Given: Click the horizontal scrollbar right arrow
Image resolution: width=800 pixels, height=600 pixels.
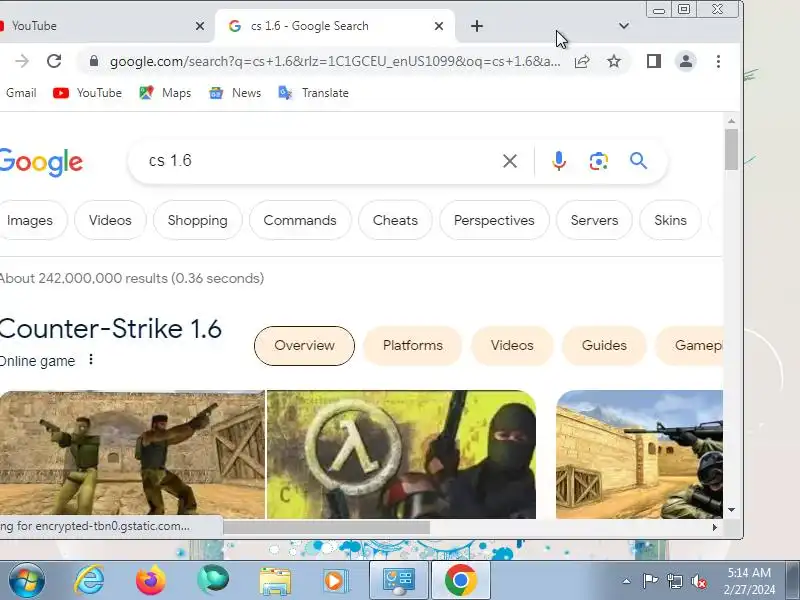Looking at the screenshot, I should [715, 527].
